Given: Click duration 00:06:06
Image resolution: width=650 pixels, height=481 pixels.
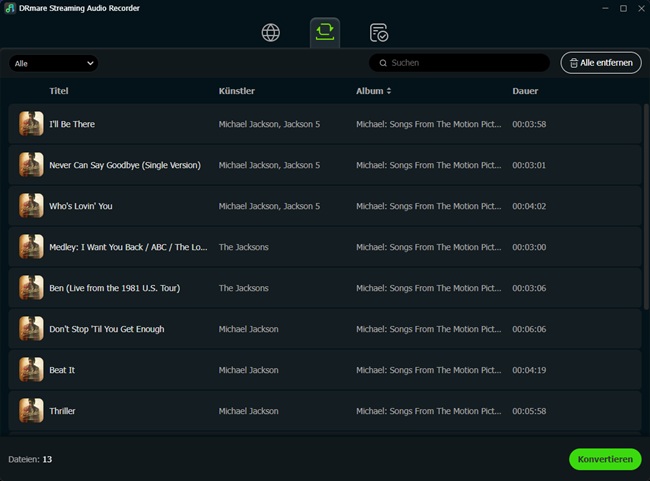Looking at the screenshot, I should click(x=529, y=329).
